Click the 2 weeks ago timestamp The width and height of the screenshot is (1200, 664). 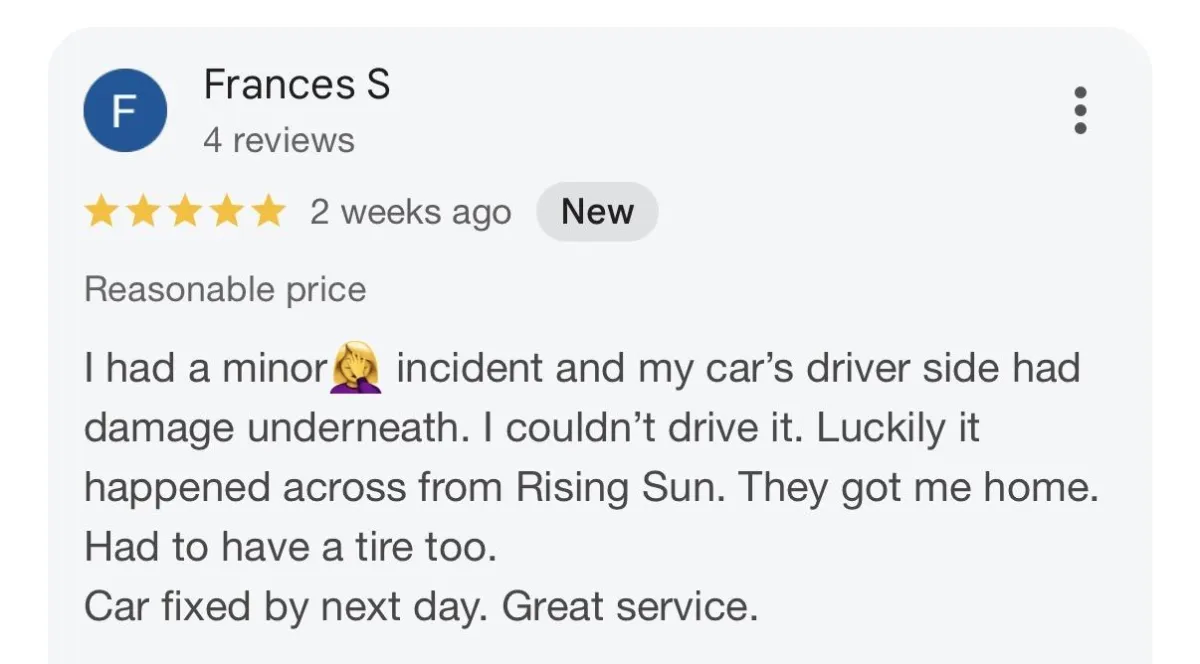point(410,212)
